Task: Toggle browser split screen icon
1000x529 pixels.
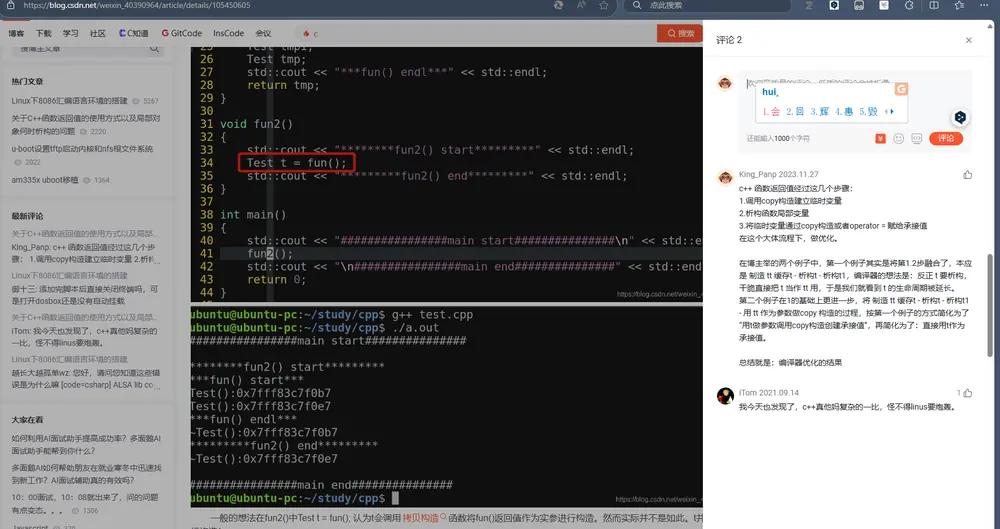Action: pos(934,5)
